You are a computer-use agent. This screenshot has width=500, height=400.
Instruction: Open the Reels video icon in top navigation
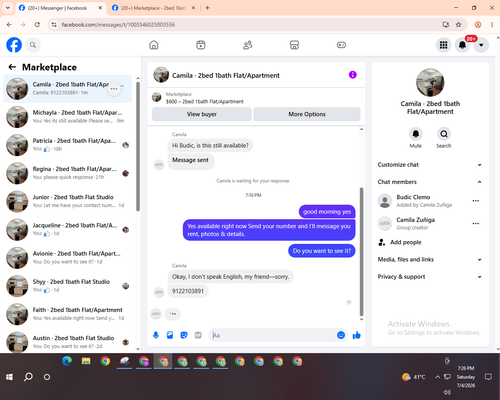(201, 45)
